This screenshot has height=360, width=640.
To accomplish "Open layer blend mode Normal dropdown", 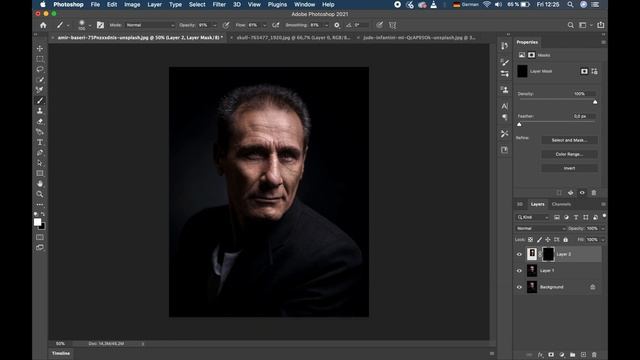I will pyautogui.click(x=541, y=229).
